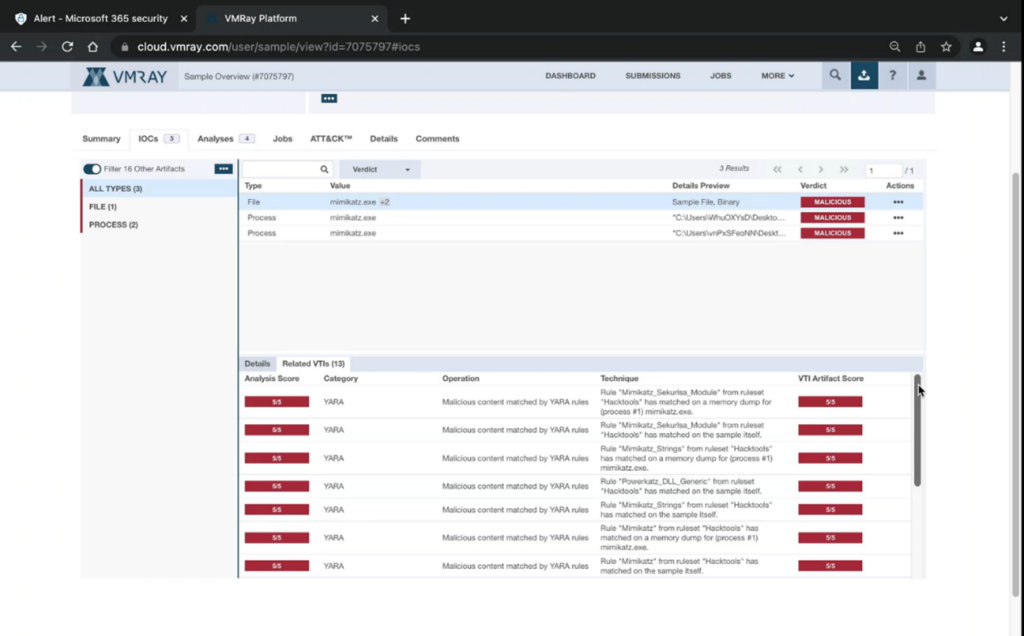Open the Jobs sample tab

click(282, 138)
